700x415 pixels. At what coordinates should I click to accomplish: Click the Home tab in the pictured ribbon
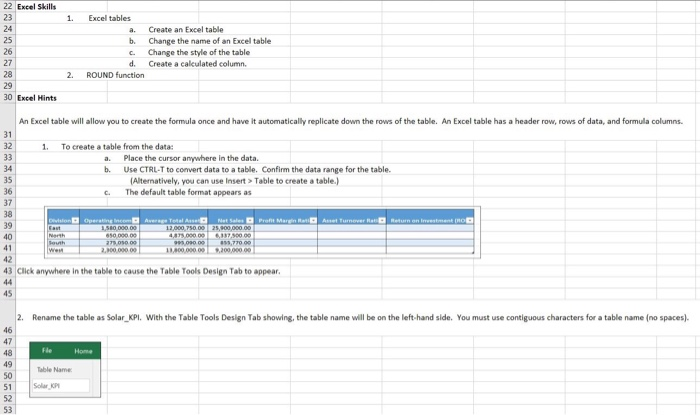point(83,351)
